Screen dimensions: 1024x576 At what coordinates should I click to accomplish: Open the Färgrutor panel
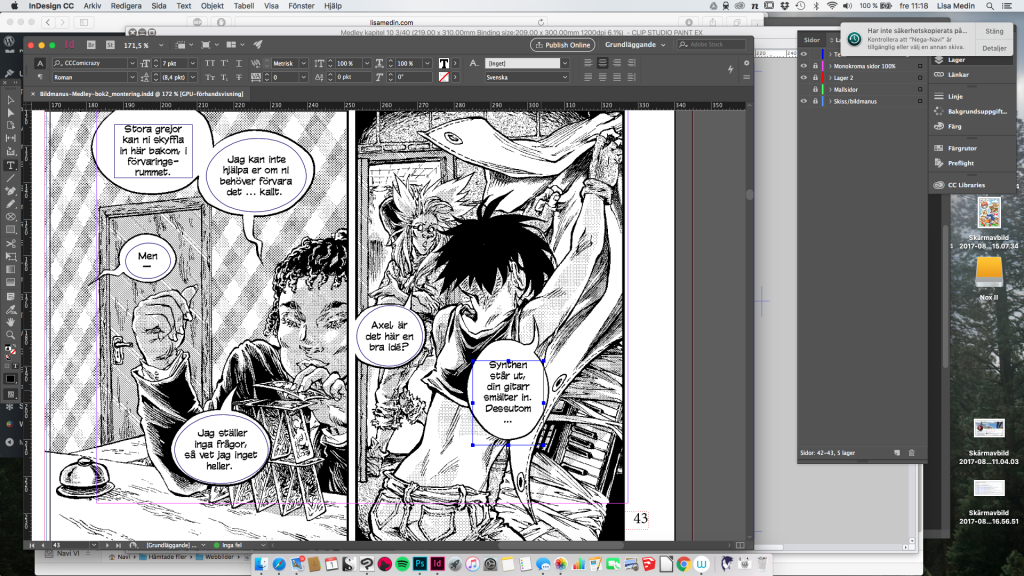pos(962,148)
